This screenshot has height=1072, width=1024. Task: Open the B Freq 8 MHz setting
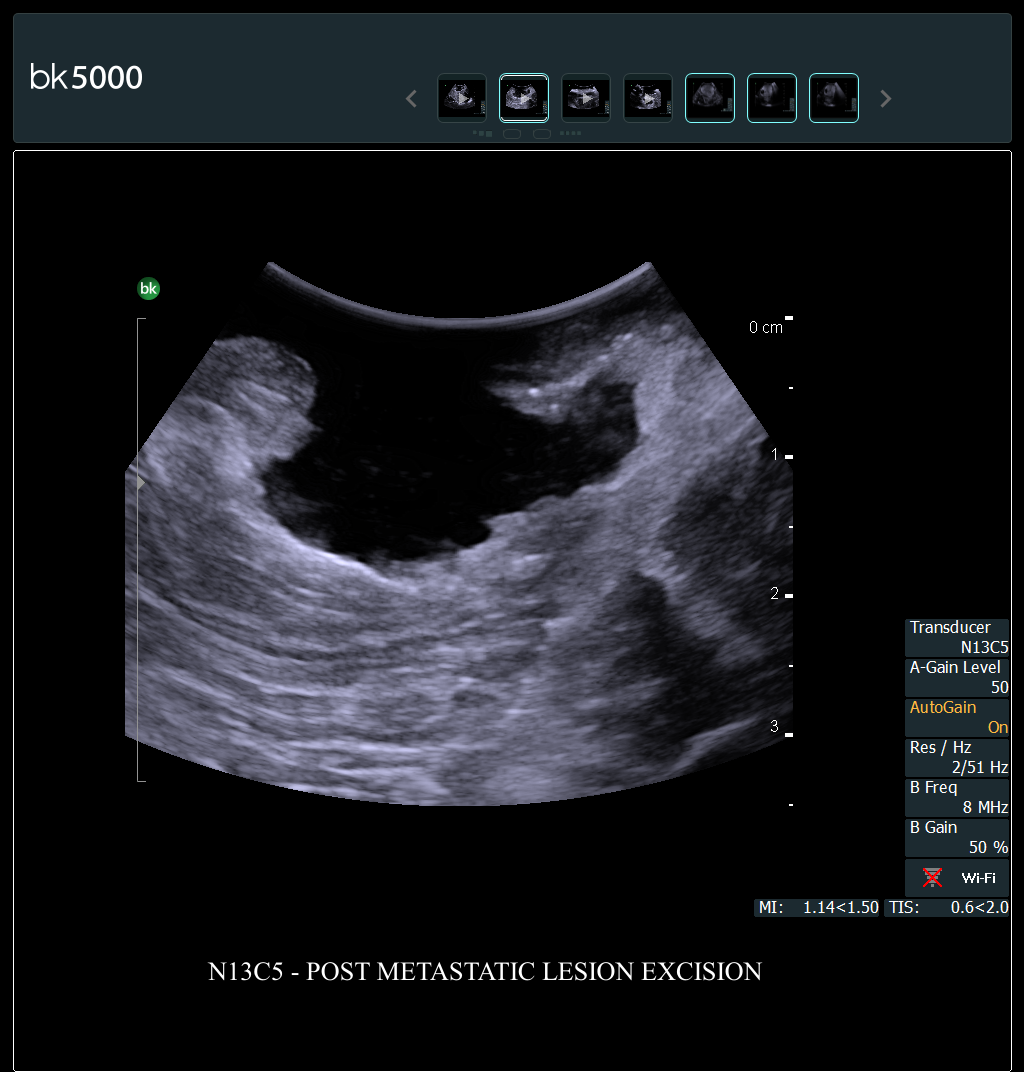pyautogui.click(x=957, y=797)
